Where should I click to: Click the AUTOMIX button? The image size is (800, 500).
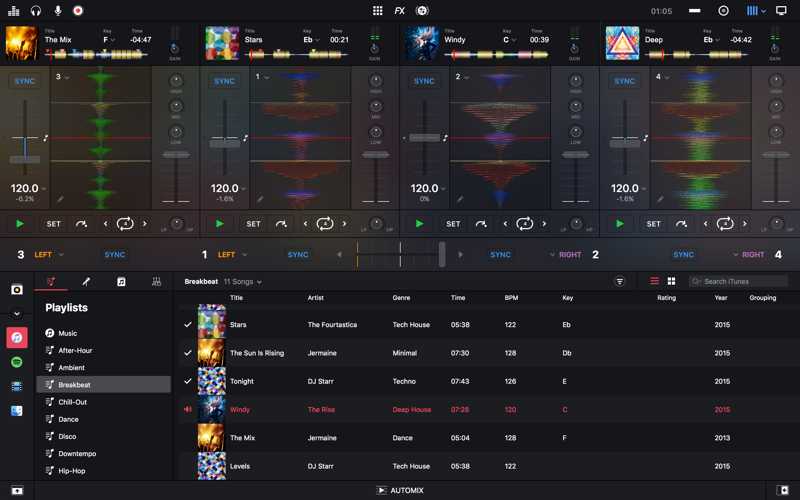click(400, 490)
